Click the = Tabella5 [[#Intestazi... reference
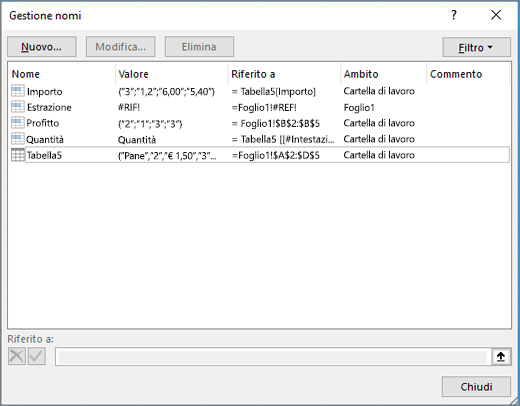Viewport: 520px width, 406px height. (283, 139)
